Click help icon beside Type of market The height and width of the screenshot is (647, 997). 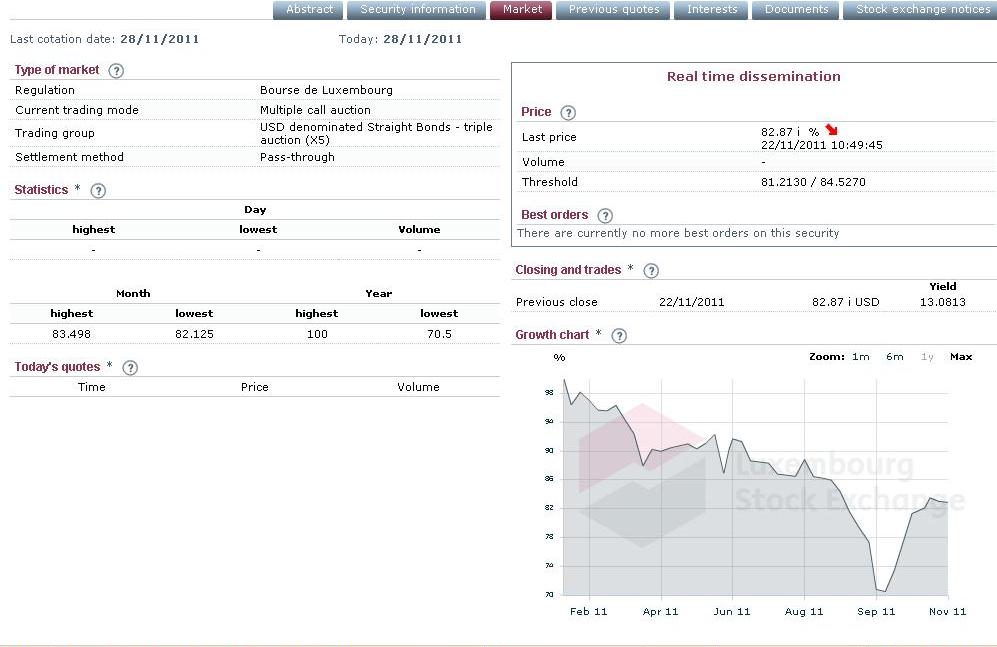pyautogui.click(x=116, y=70)
